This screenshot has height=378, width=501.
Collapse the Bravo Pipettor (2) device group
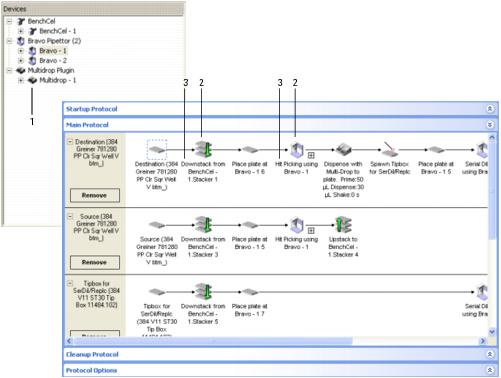pos(9,41)
